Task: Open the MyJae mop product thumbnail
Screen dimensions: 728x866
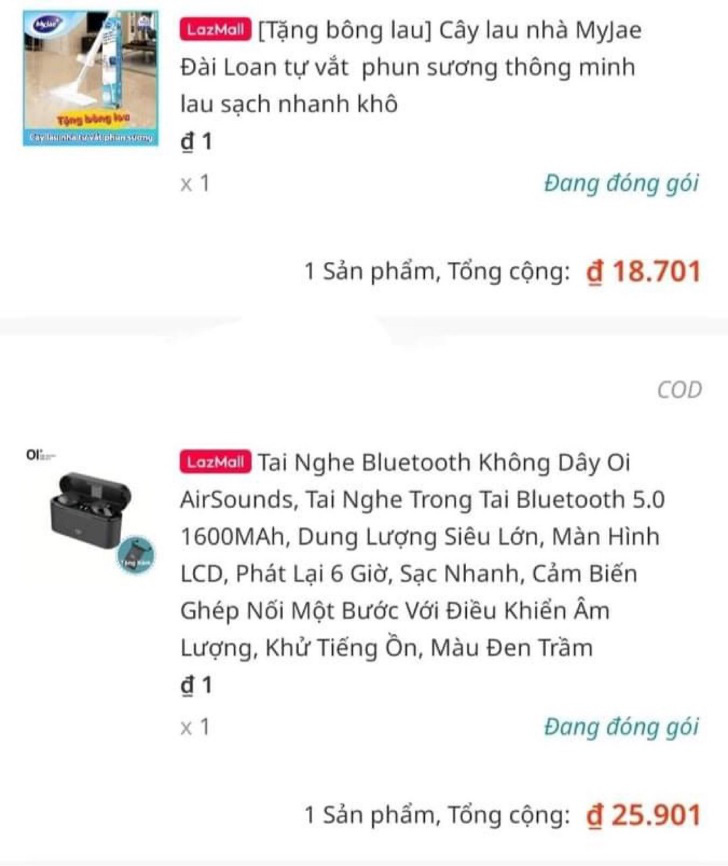Action: tap(91, 78)
